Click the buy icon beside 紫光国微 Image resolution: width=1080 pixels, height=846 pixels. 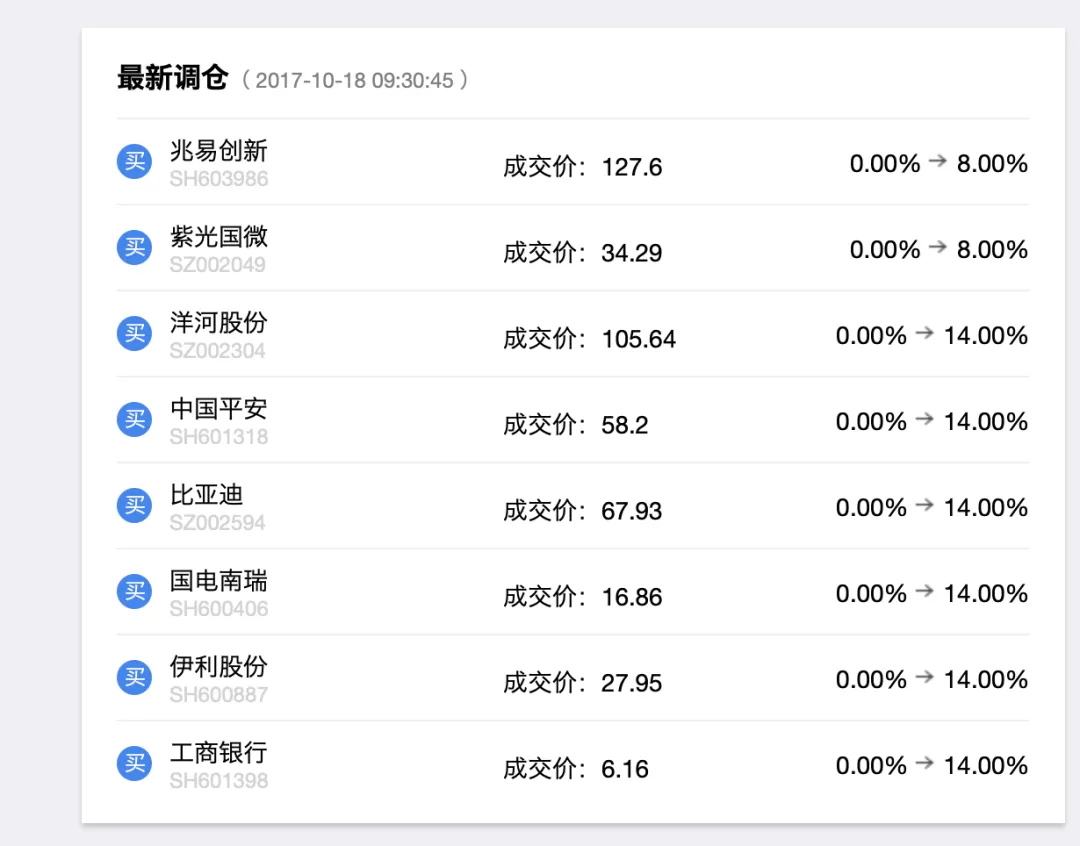point(134,247)
